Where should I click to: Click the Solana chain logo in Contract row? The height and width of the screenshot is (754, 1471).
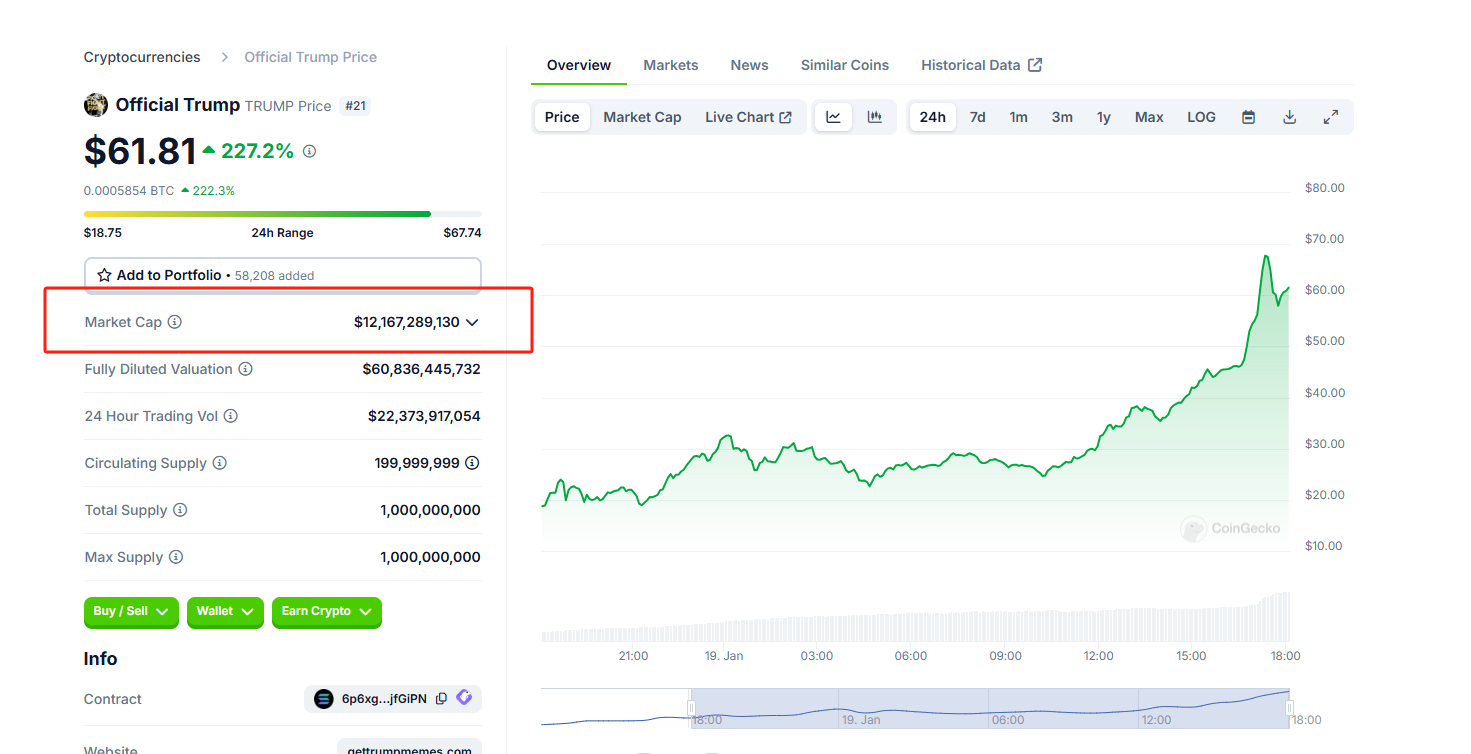click(x=323, y=699)
